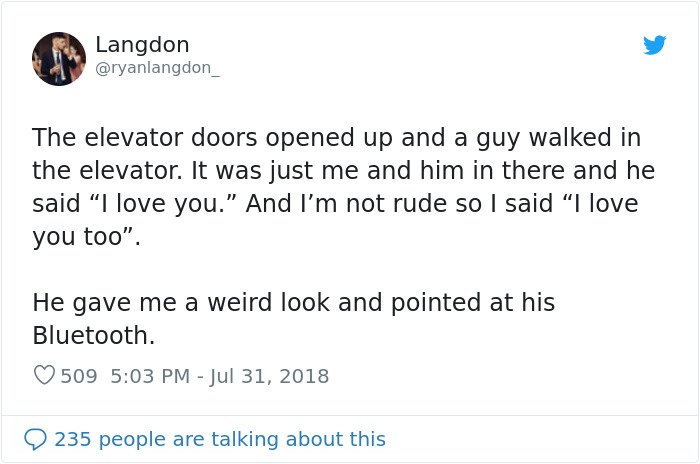
Task: Open Langdon's profile picture
Action: [59, 59]
